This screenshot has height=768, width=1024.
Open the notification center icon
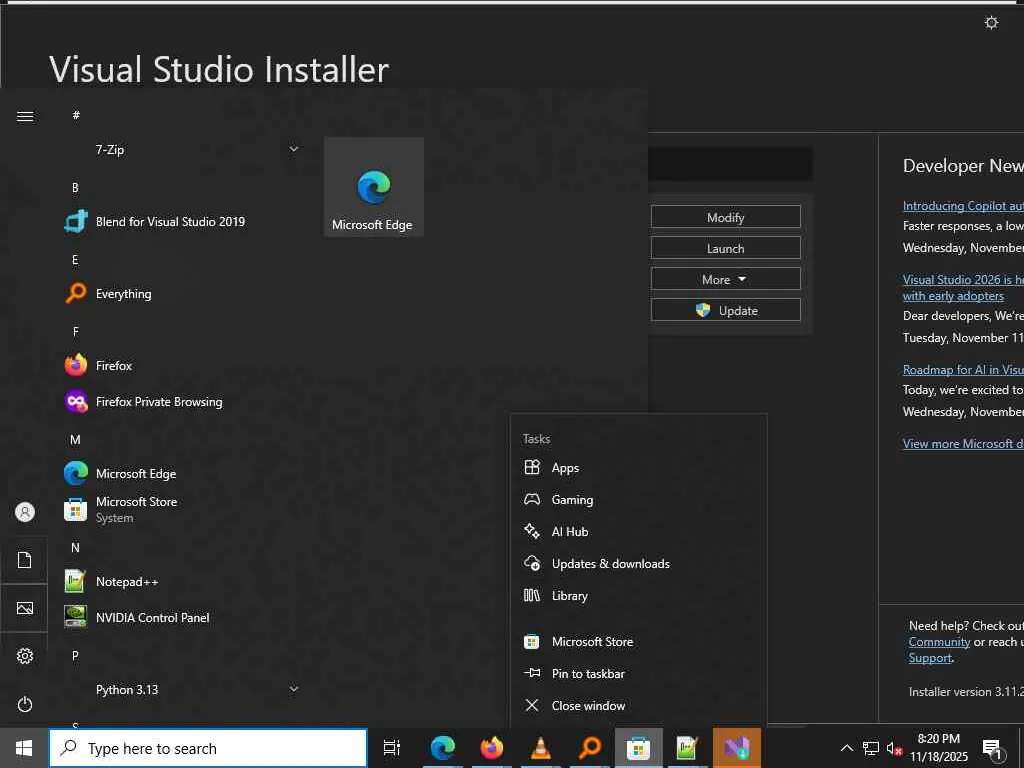click(x=992, y=749)
